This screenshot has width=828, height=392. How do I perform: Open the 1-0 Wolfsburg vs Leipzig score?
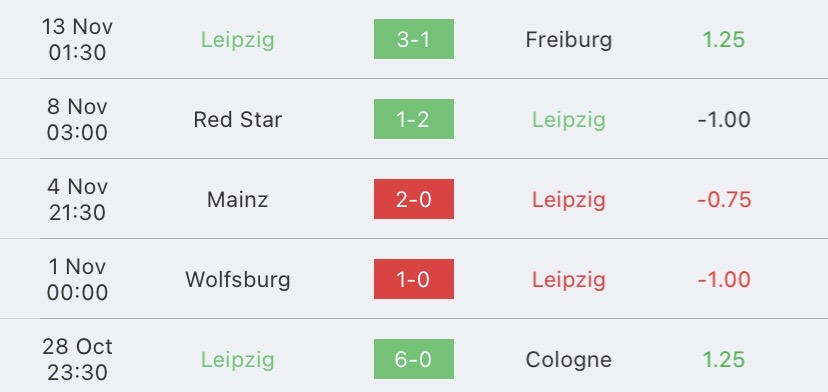413,279
